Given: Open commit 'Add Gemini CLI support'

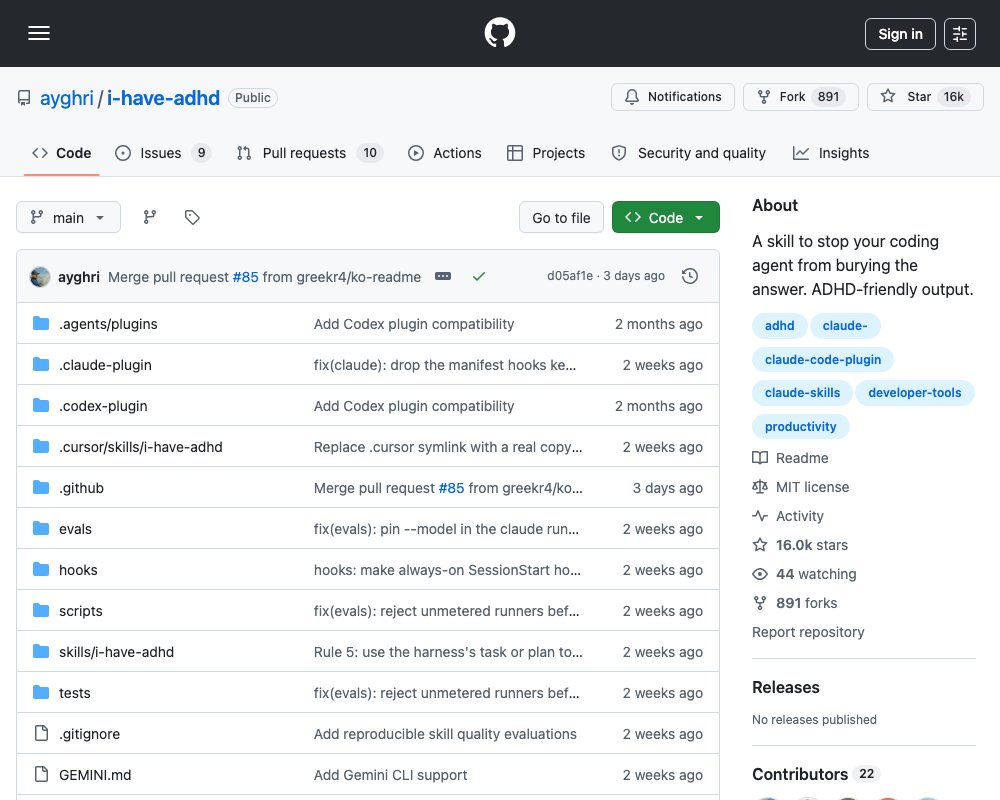Looking at the screenshot, I should [x=390, y=775].
